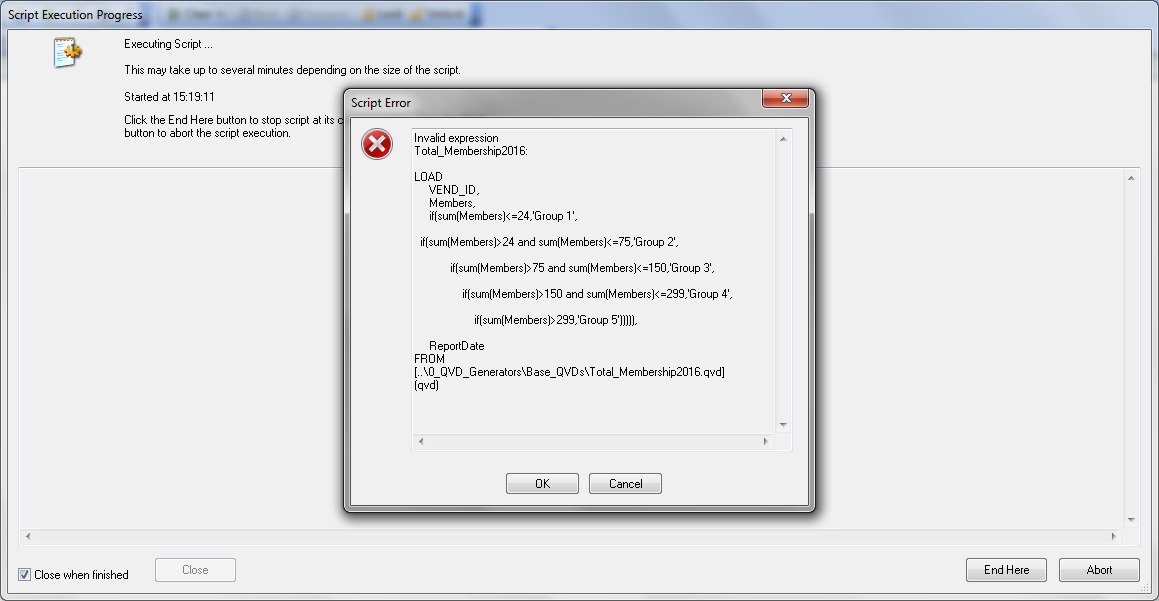The image size is (1159, 601).
Task: Abort the script execution
Action: coord(1099,570)
